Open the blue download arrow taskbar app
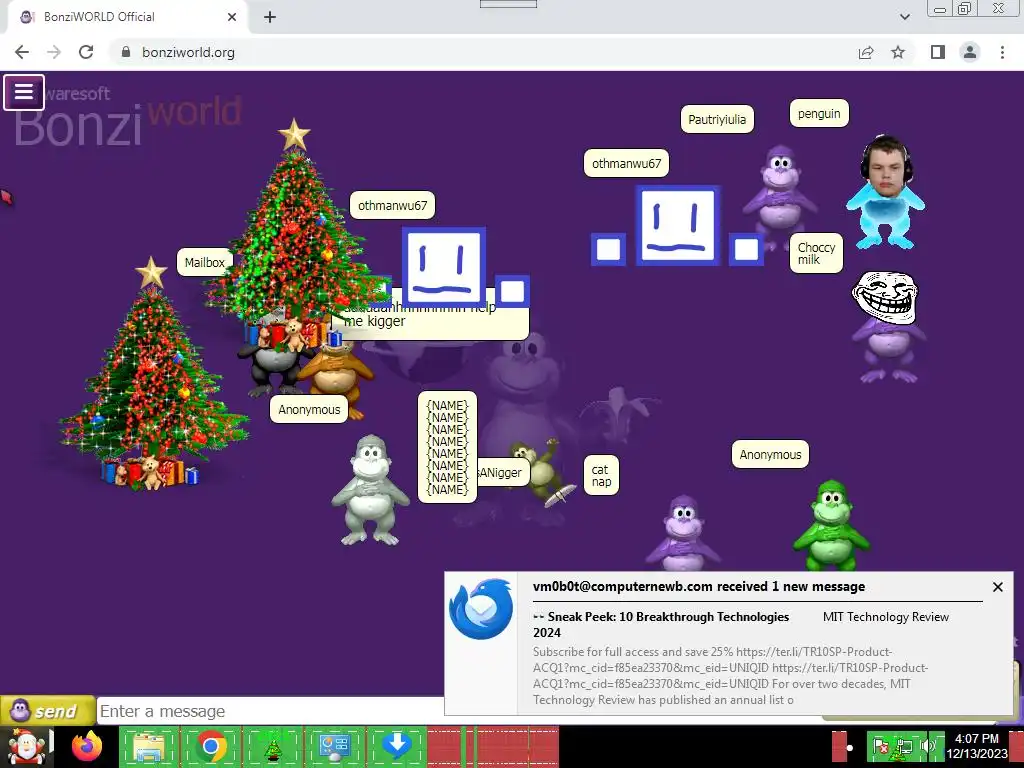 click(396, 747)
